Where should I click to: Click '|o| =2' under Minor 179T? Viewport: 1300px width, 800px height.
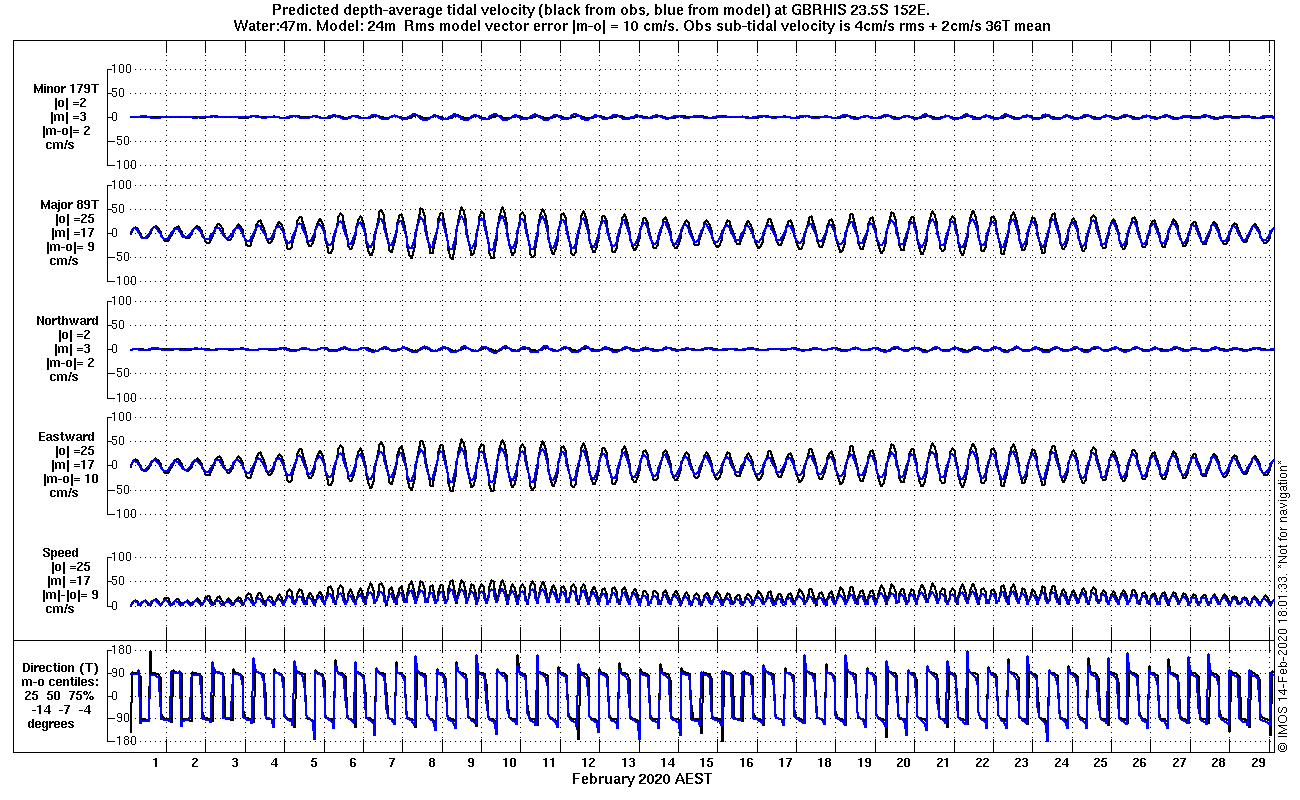(71, 103)
